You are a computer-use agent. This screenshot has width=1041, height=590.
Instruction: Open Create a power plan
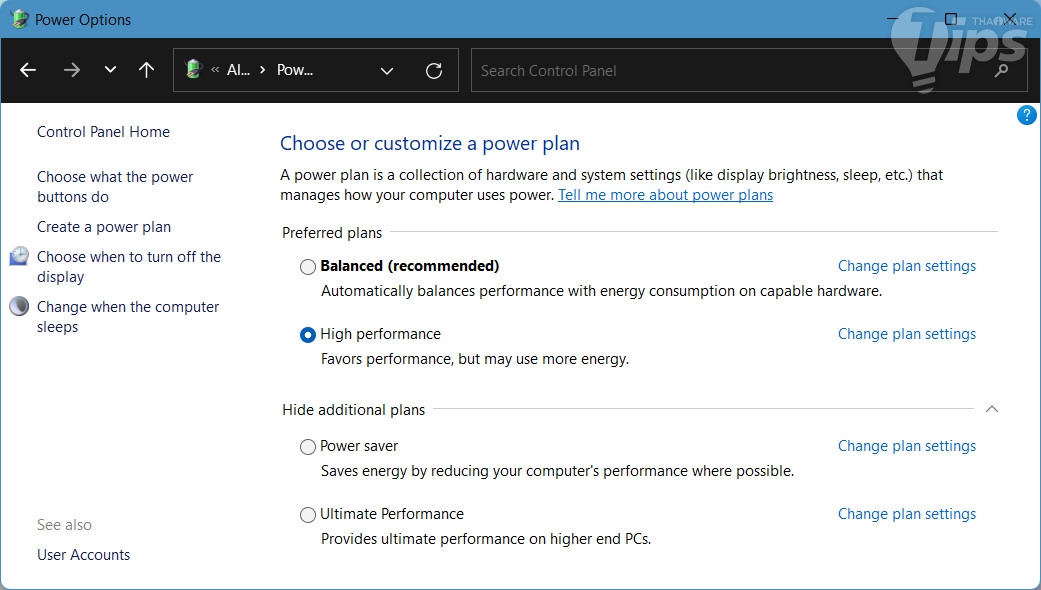pyautogui.click(x=104, y=227)
